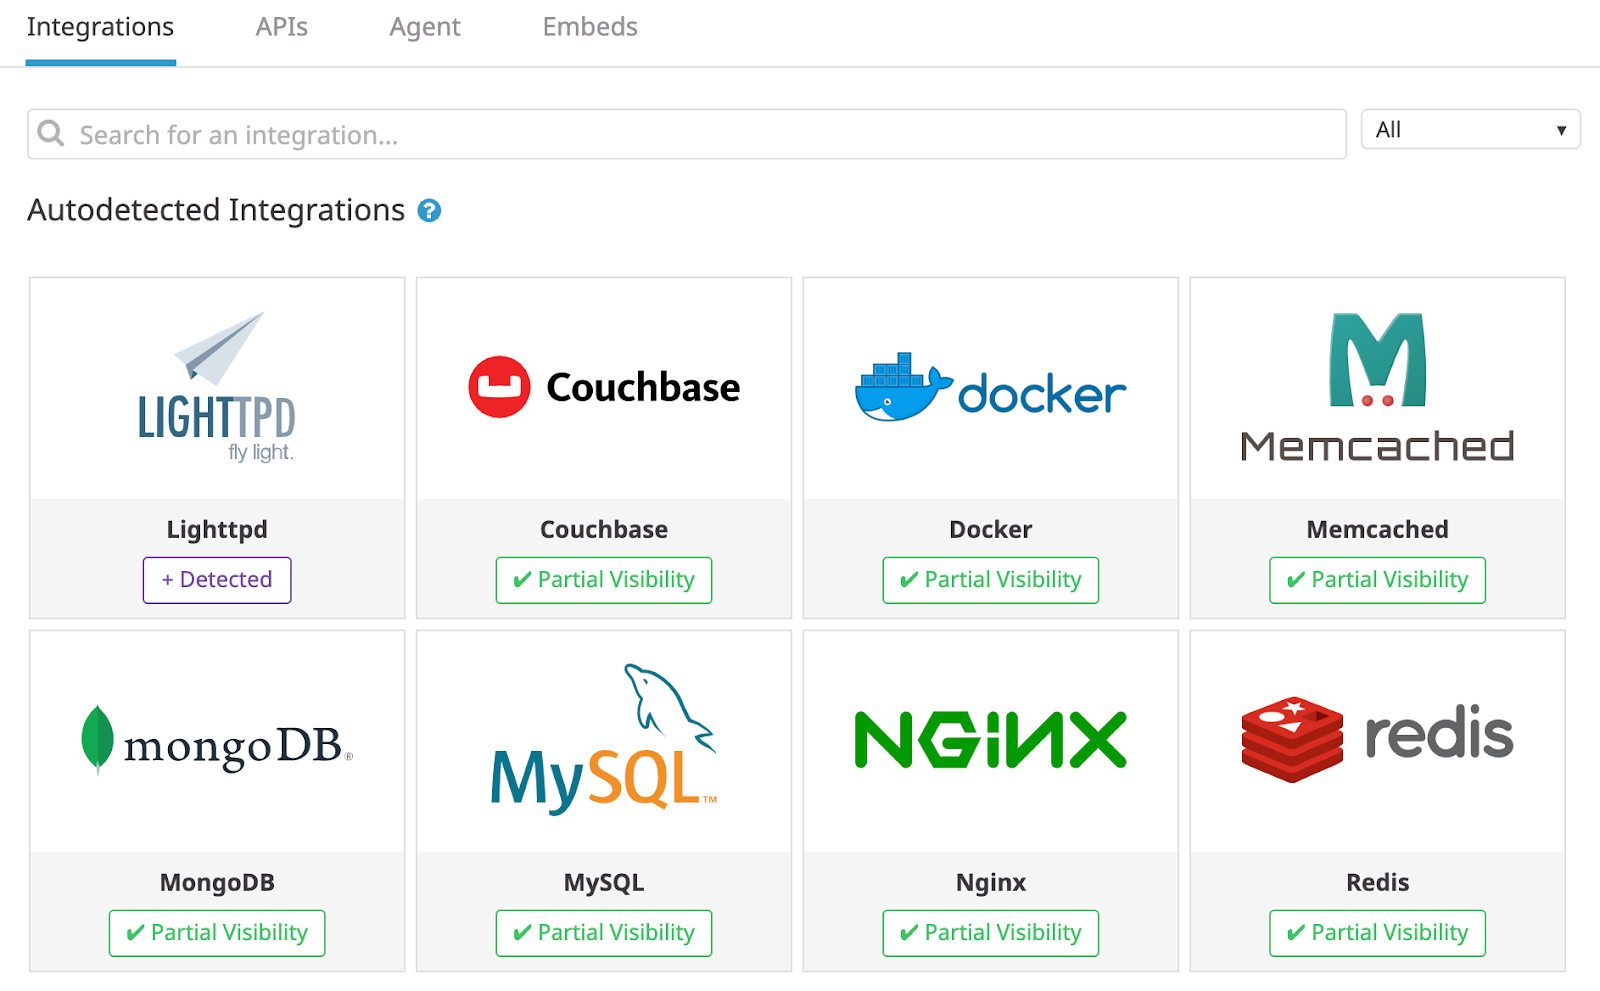
Task: Open the Embeds tab
Action: click(589, 27)
